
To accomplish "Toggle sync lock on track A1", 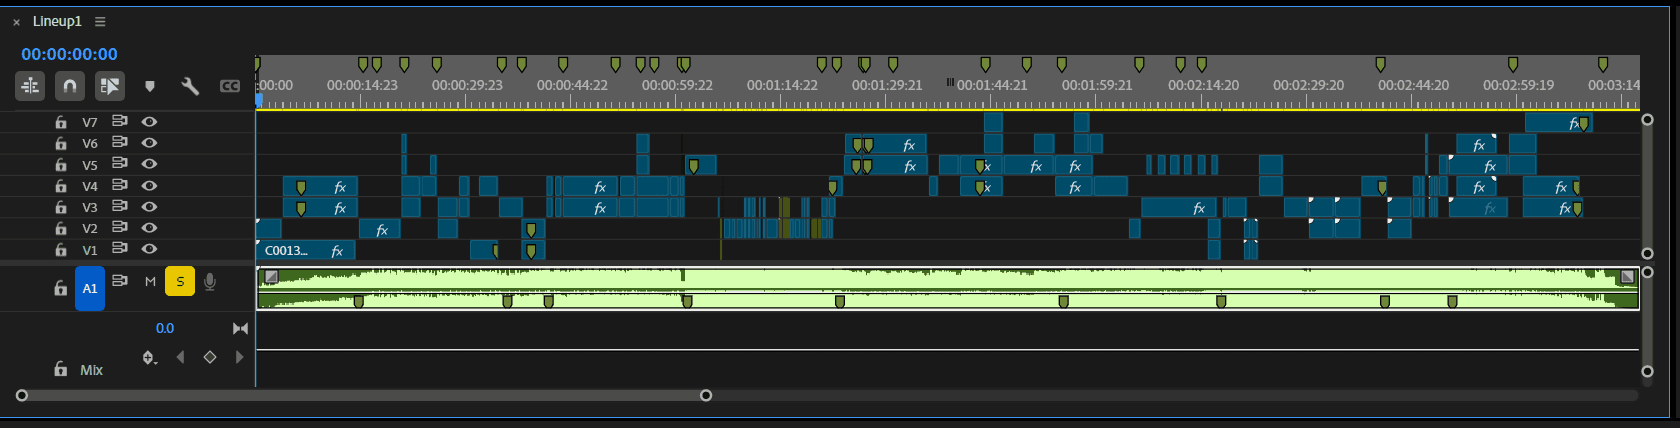I will coord(120,281).
